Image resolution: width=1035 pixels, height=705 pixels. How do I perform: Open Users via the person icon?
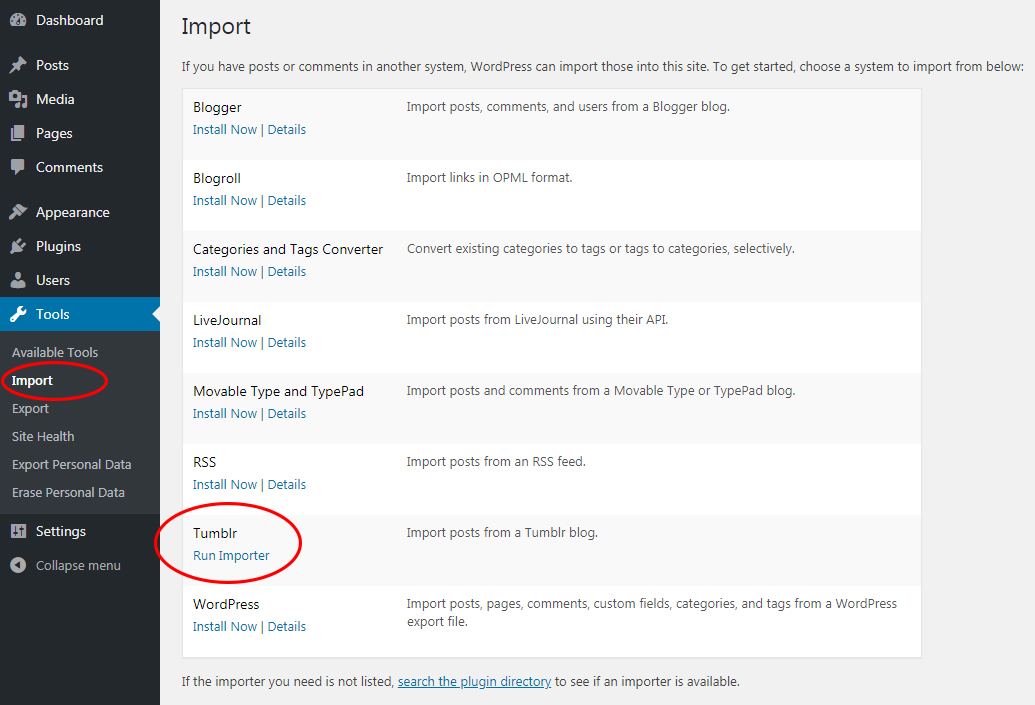(x=18, y=279)
